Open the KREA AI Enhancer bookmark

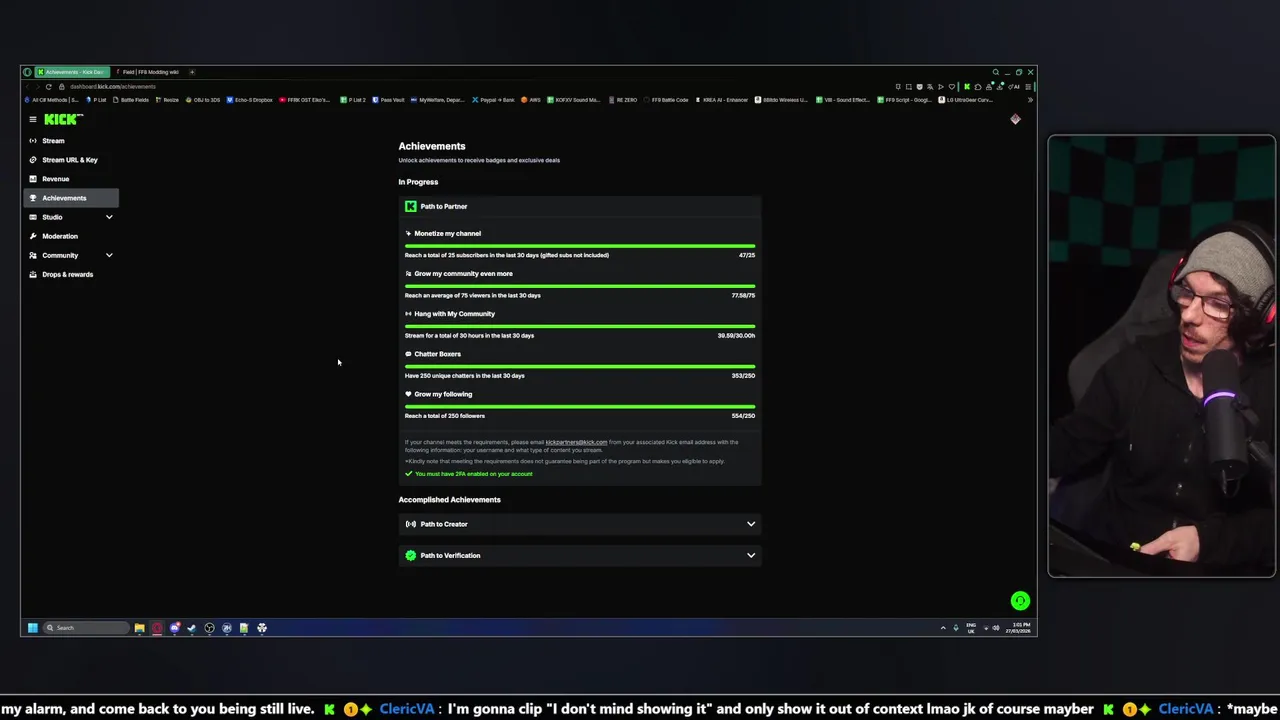pyautogui.click(x=722, y=100)
